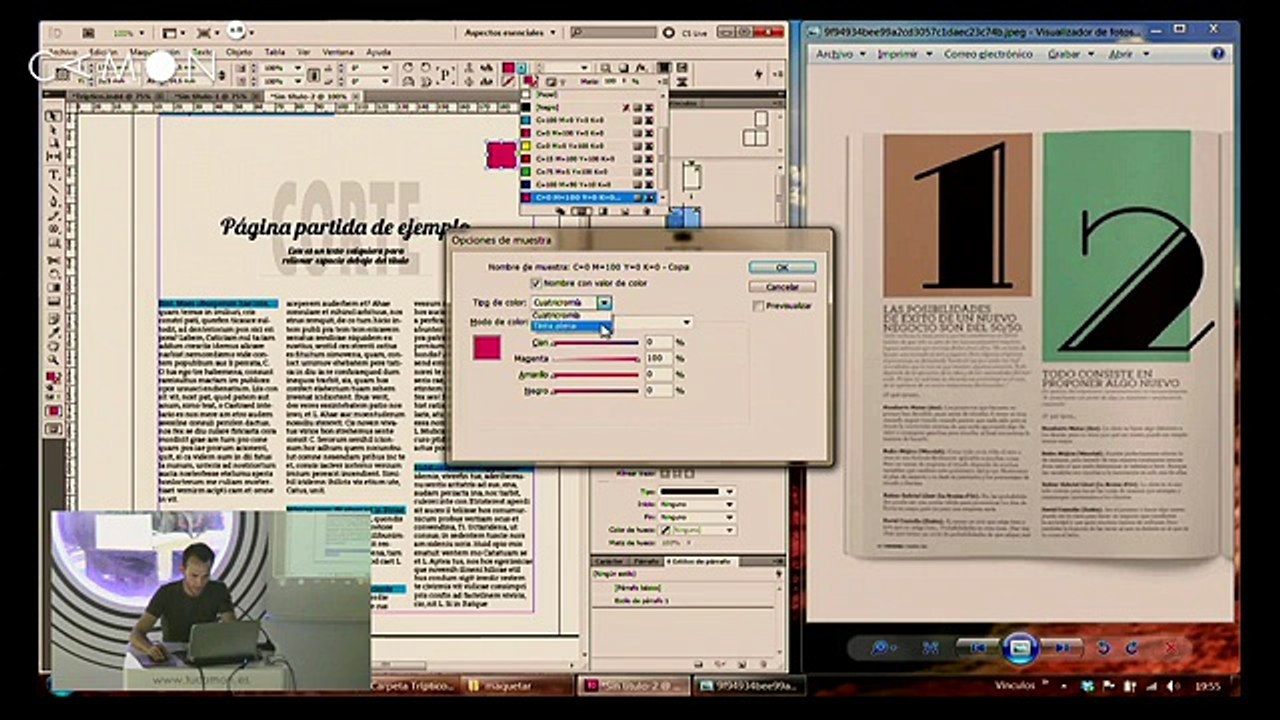Click OK in Opciones de muestra
This screenshot has height=720, width=1280.
coord(782,267)
